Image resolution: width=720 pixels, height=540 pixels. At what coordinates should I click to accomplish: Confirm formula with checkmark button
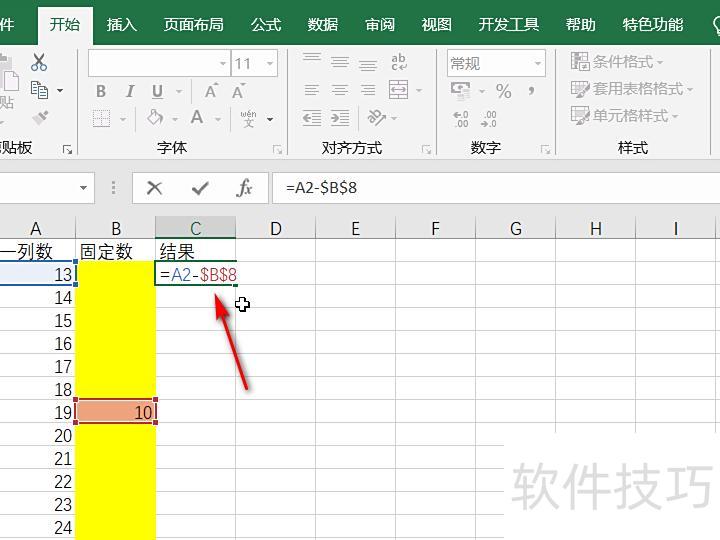click(x=200, y=188)
